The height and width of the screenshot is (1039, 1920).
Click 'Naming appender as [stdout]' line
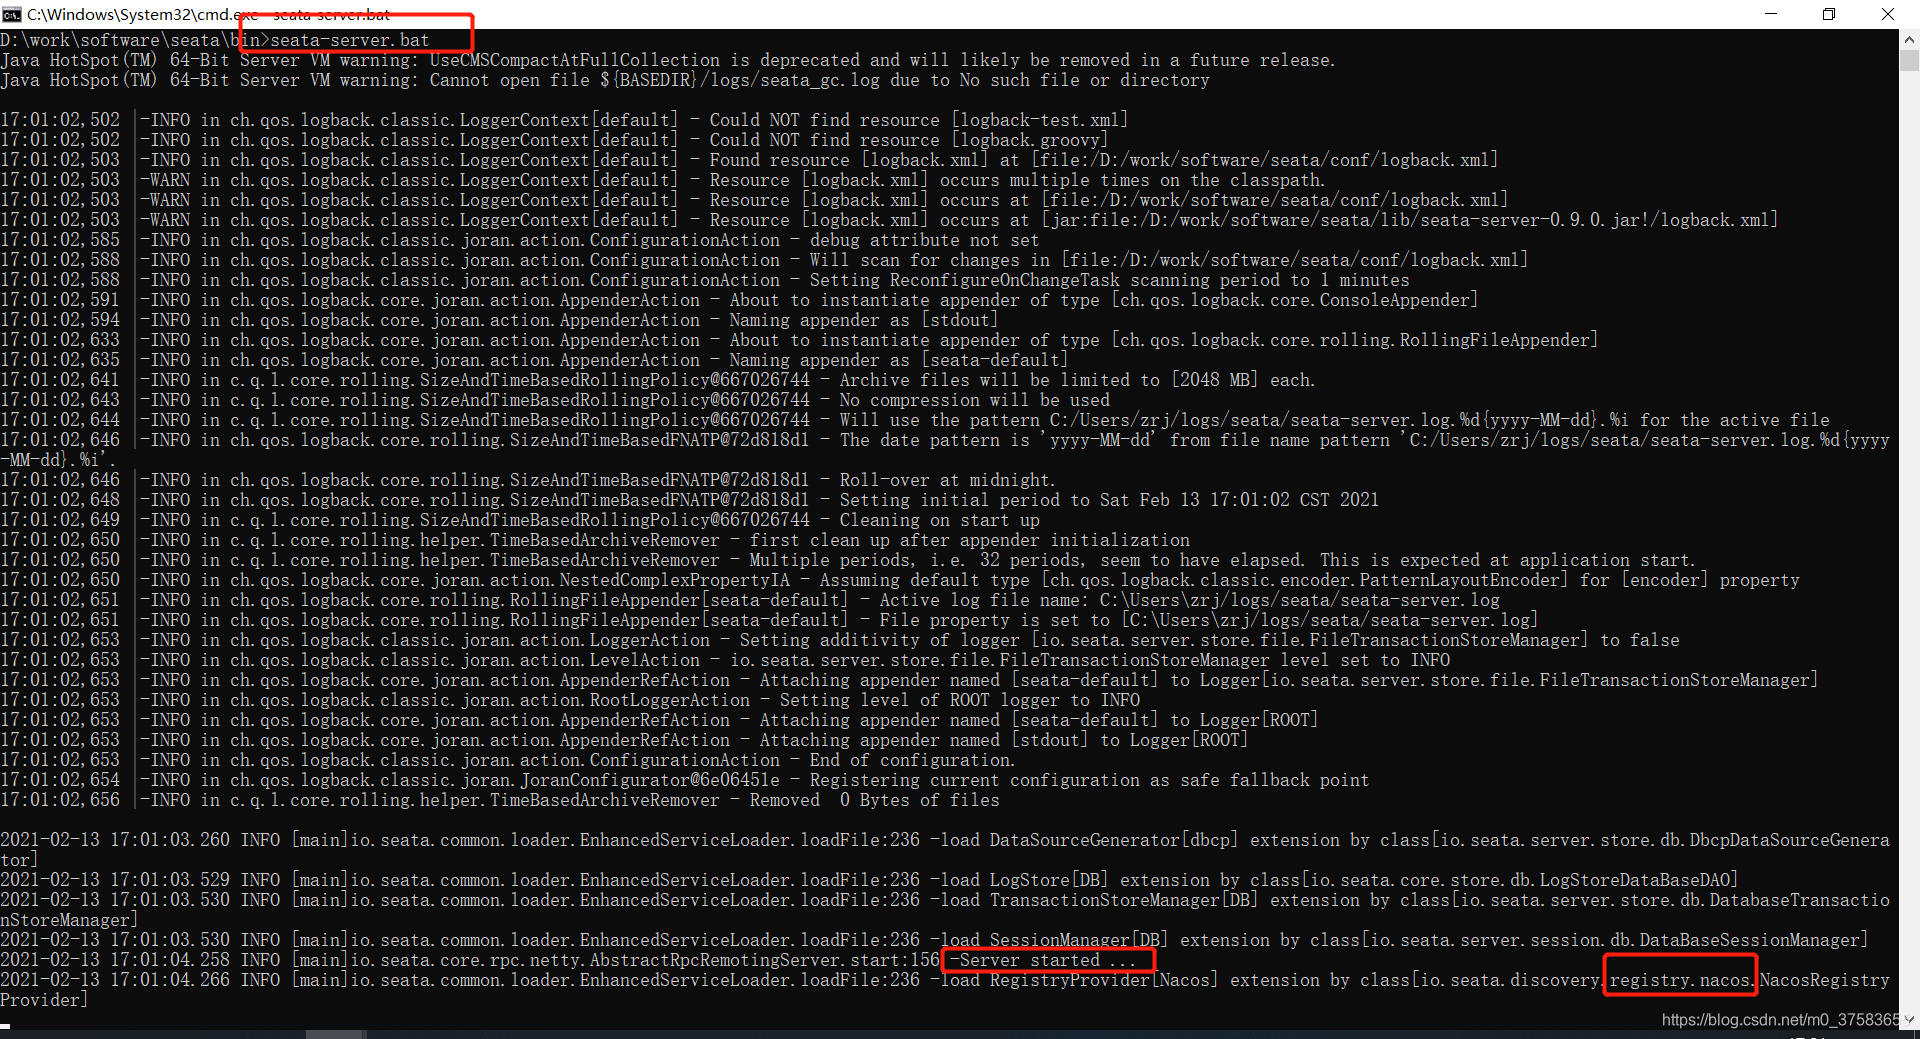(864, 320)
